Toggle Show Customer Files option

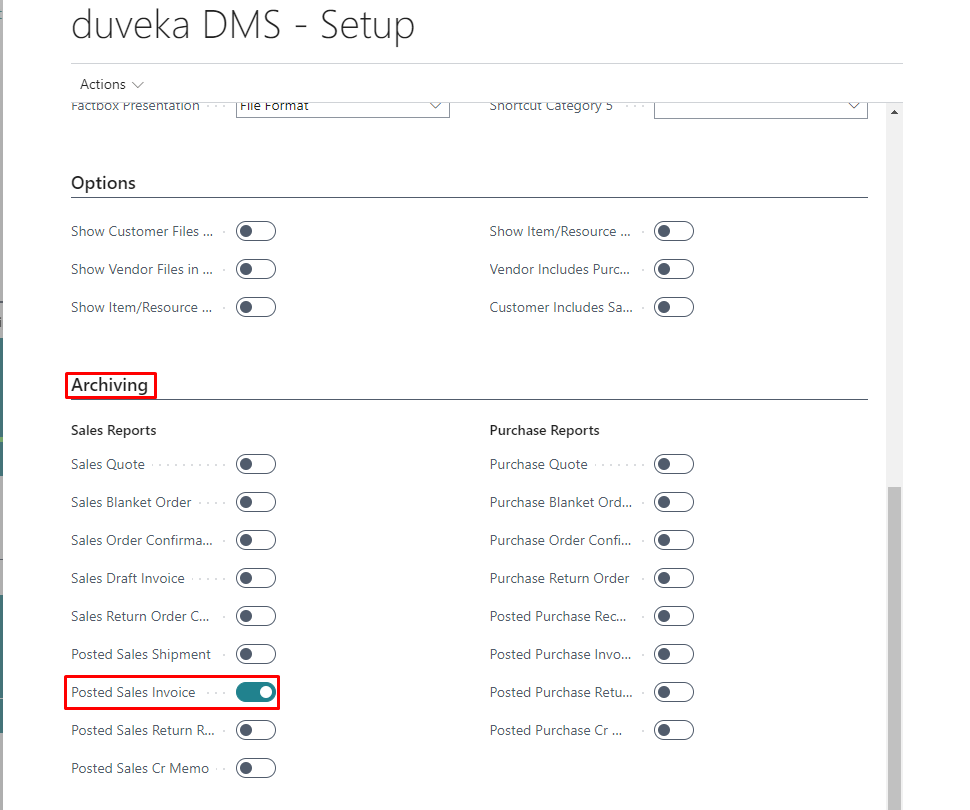point(256,232)
